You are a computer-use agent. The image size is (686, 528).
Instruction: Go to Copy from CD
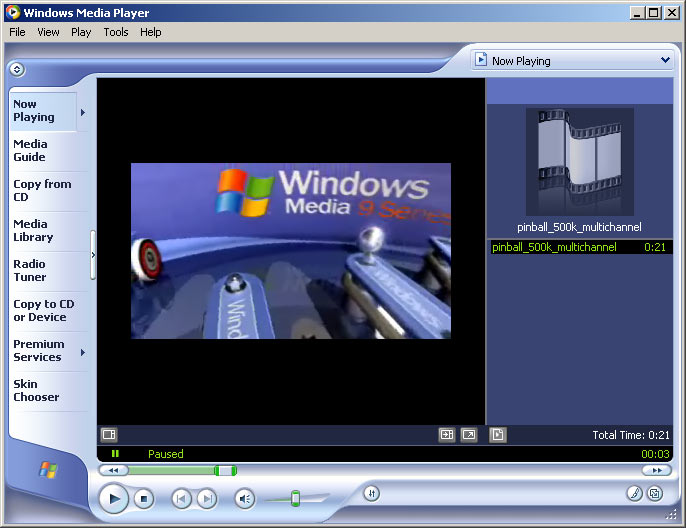pyautogui.click(x=42, y=190)
